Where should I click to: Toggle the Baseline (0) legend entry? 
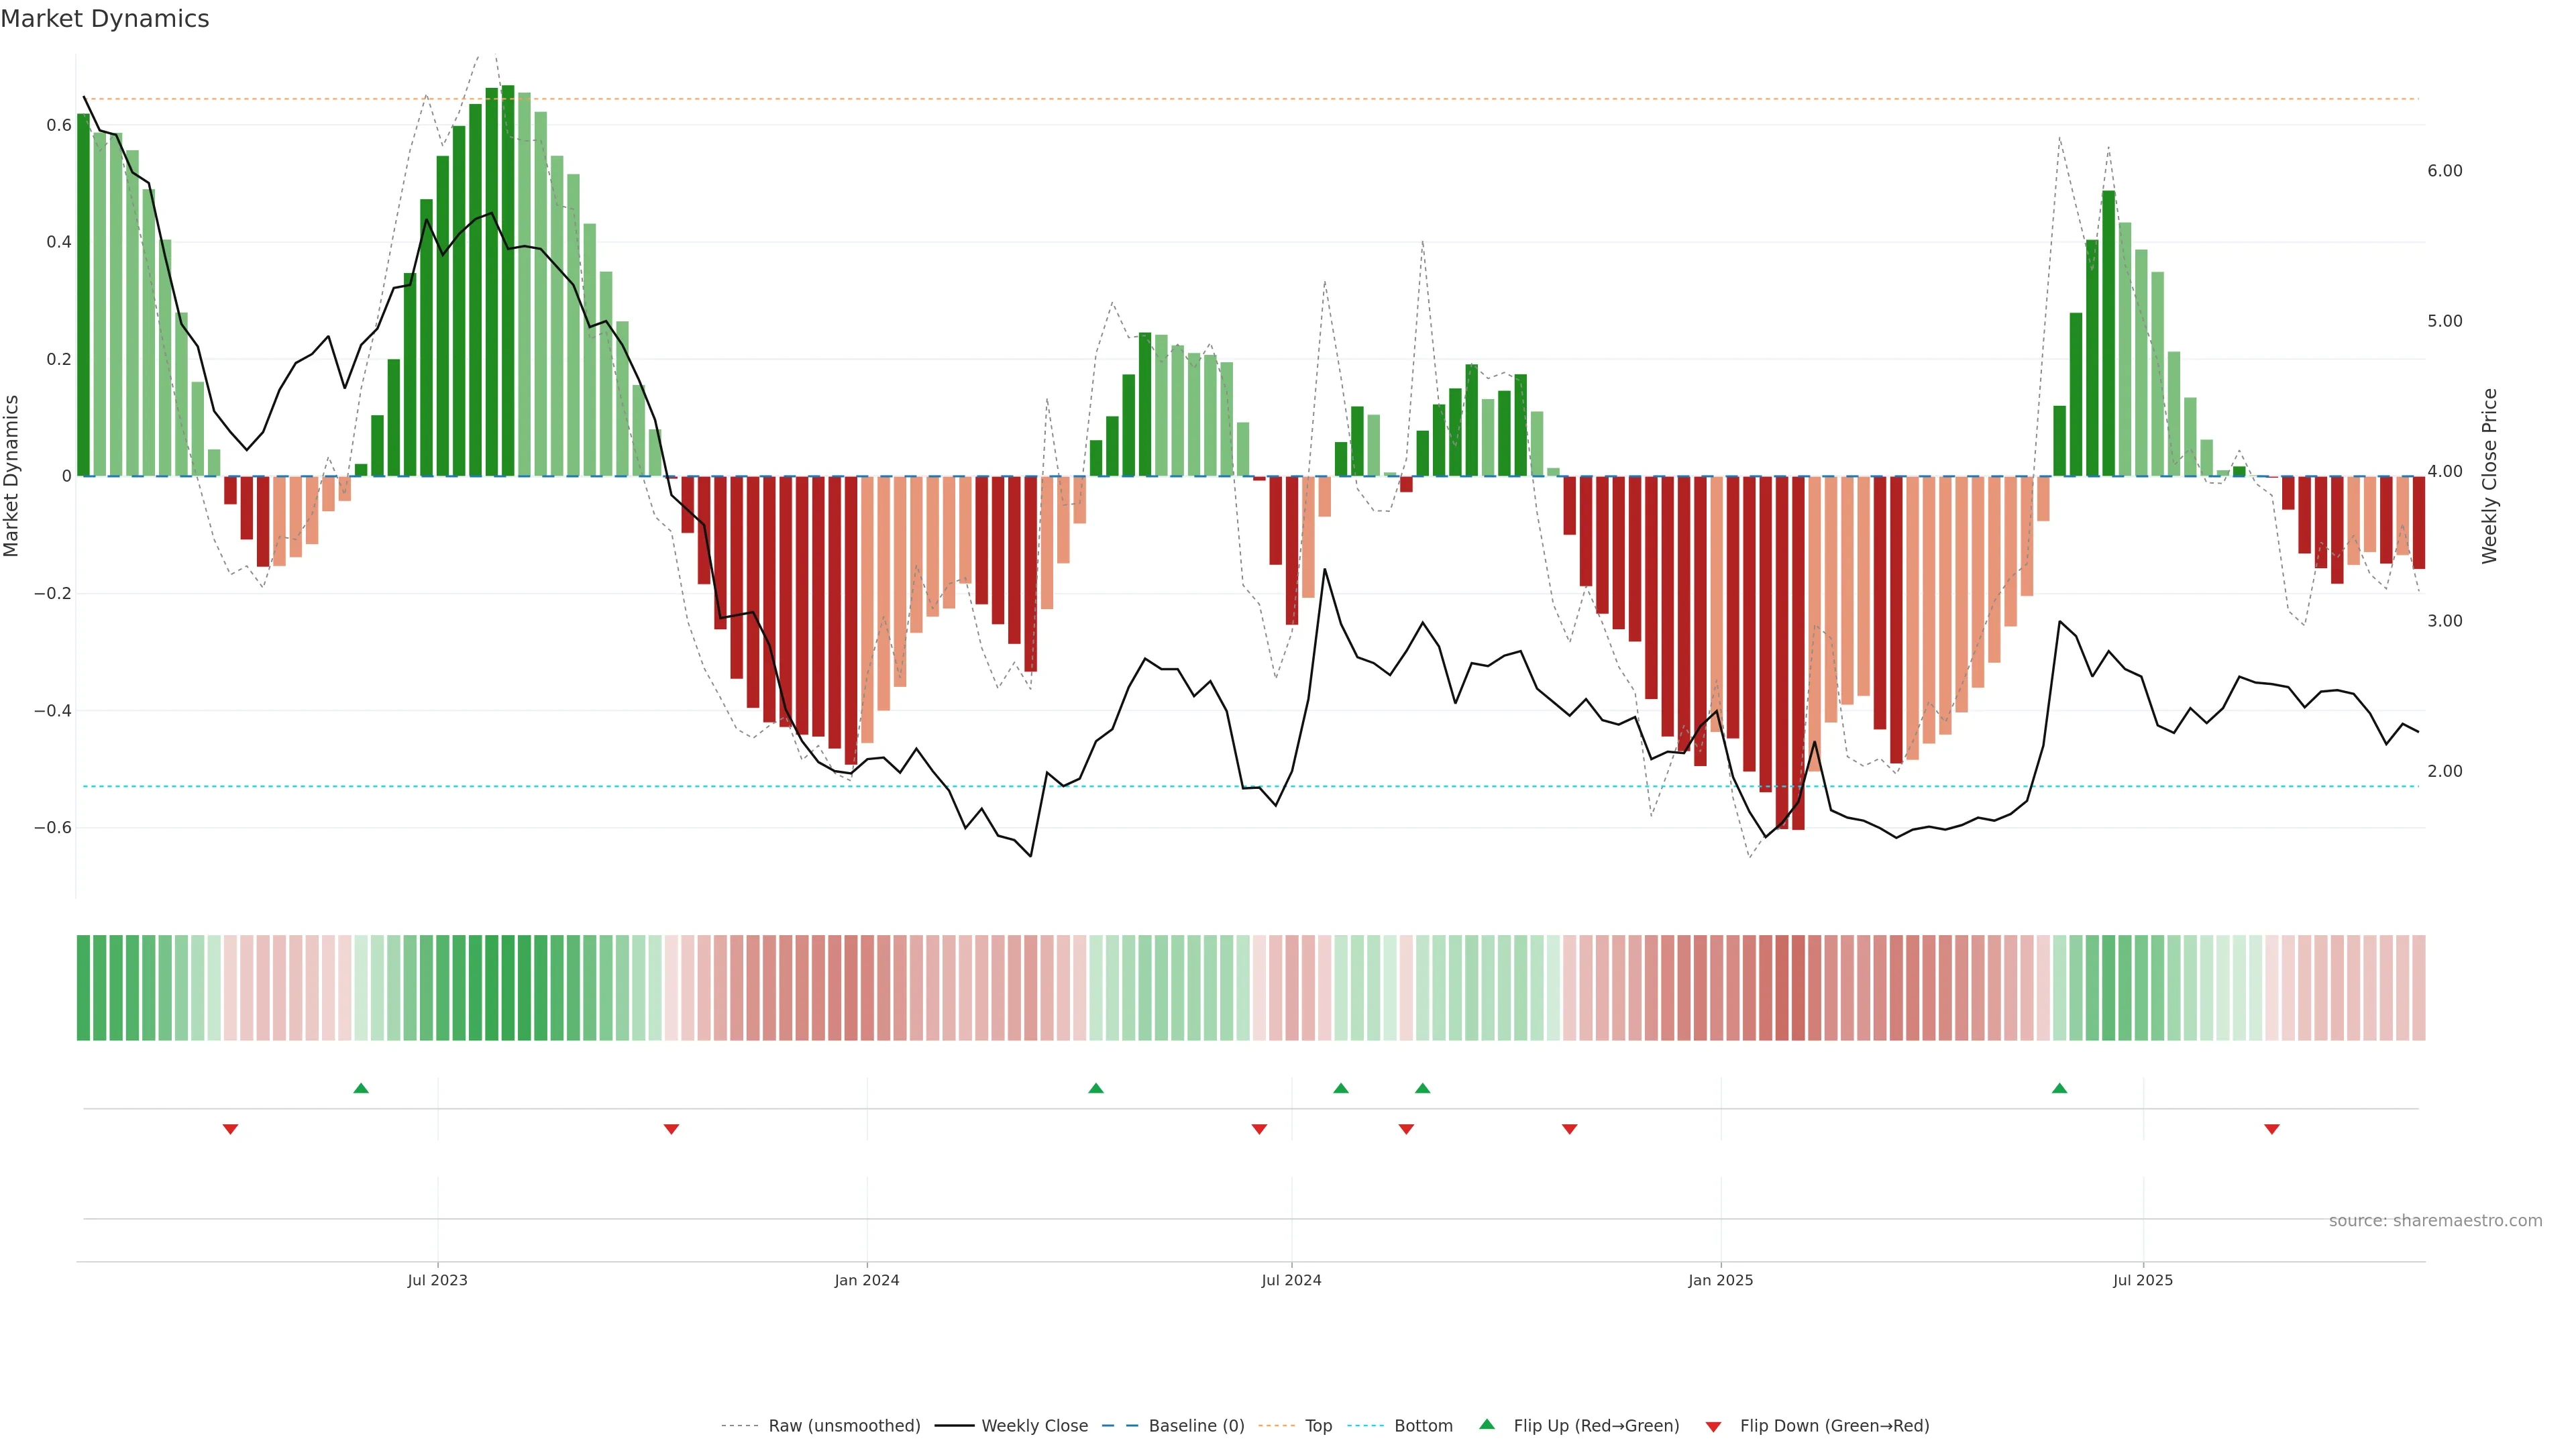pos(1196,1426)
